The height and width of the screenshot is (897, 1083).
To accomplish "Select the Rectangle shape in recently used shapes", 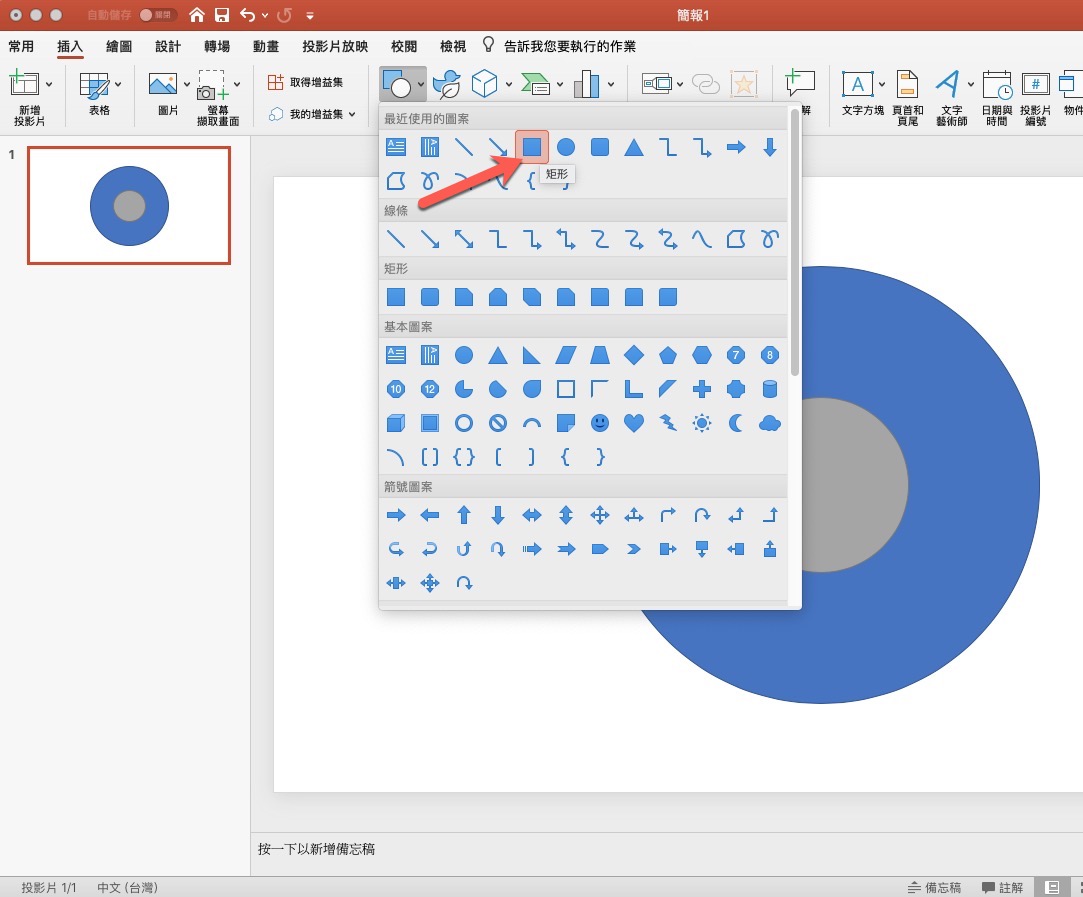I will [532, 147].
